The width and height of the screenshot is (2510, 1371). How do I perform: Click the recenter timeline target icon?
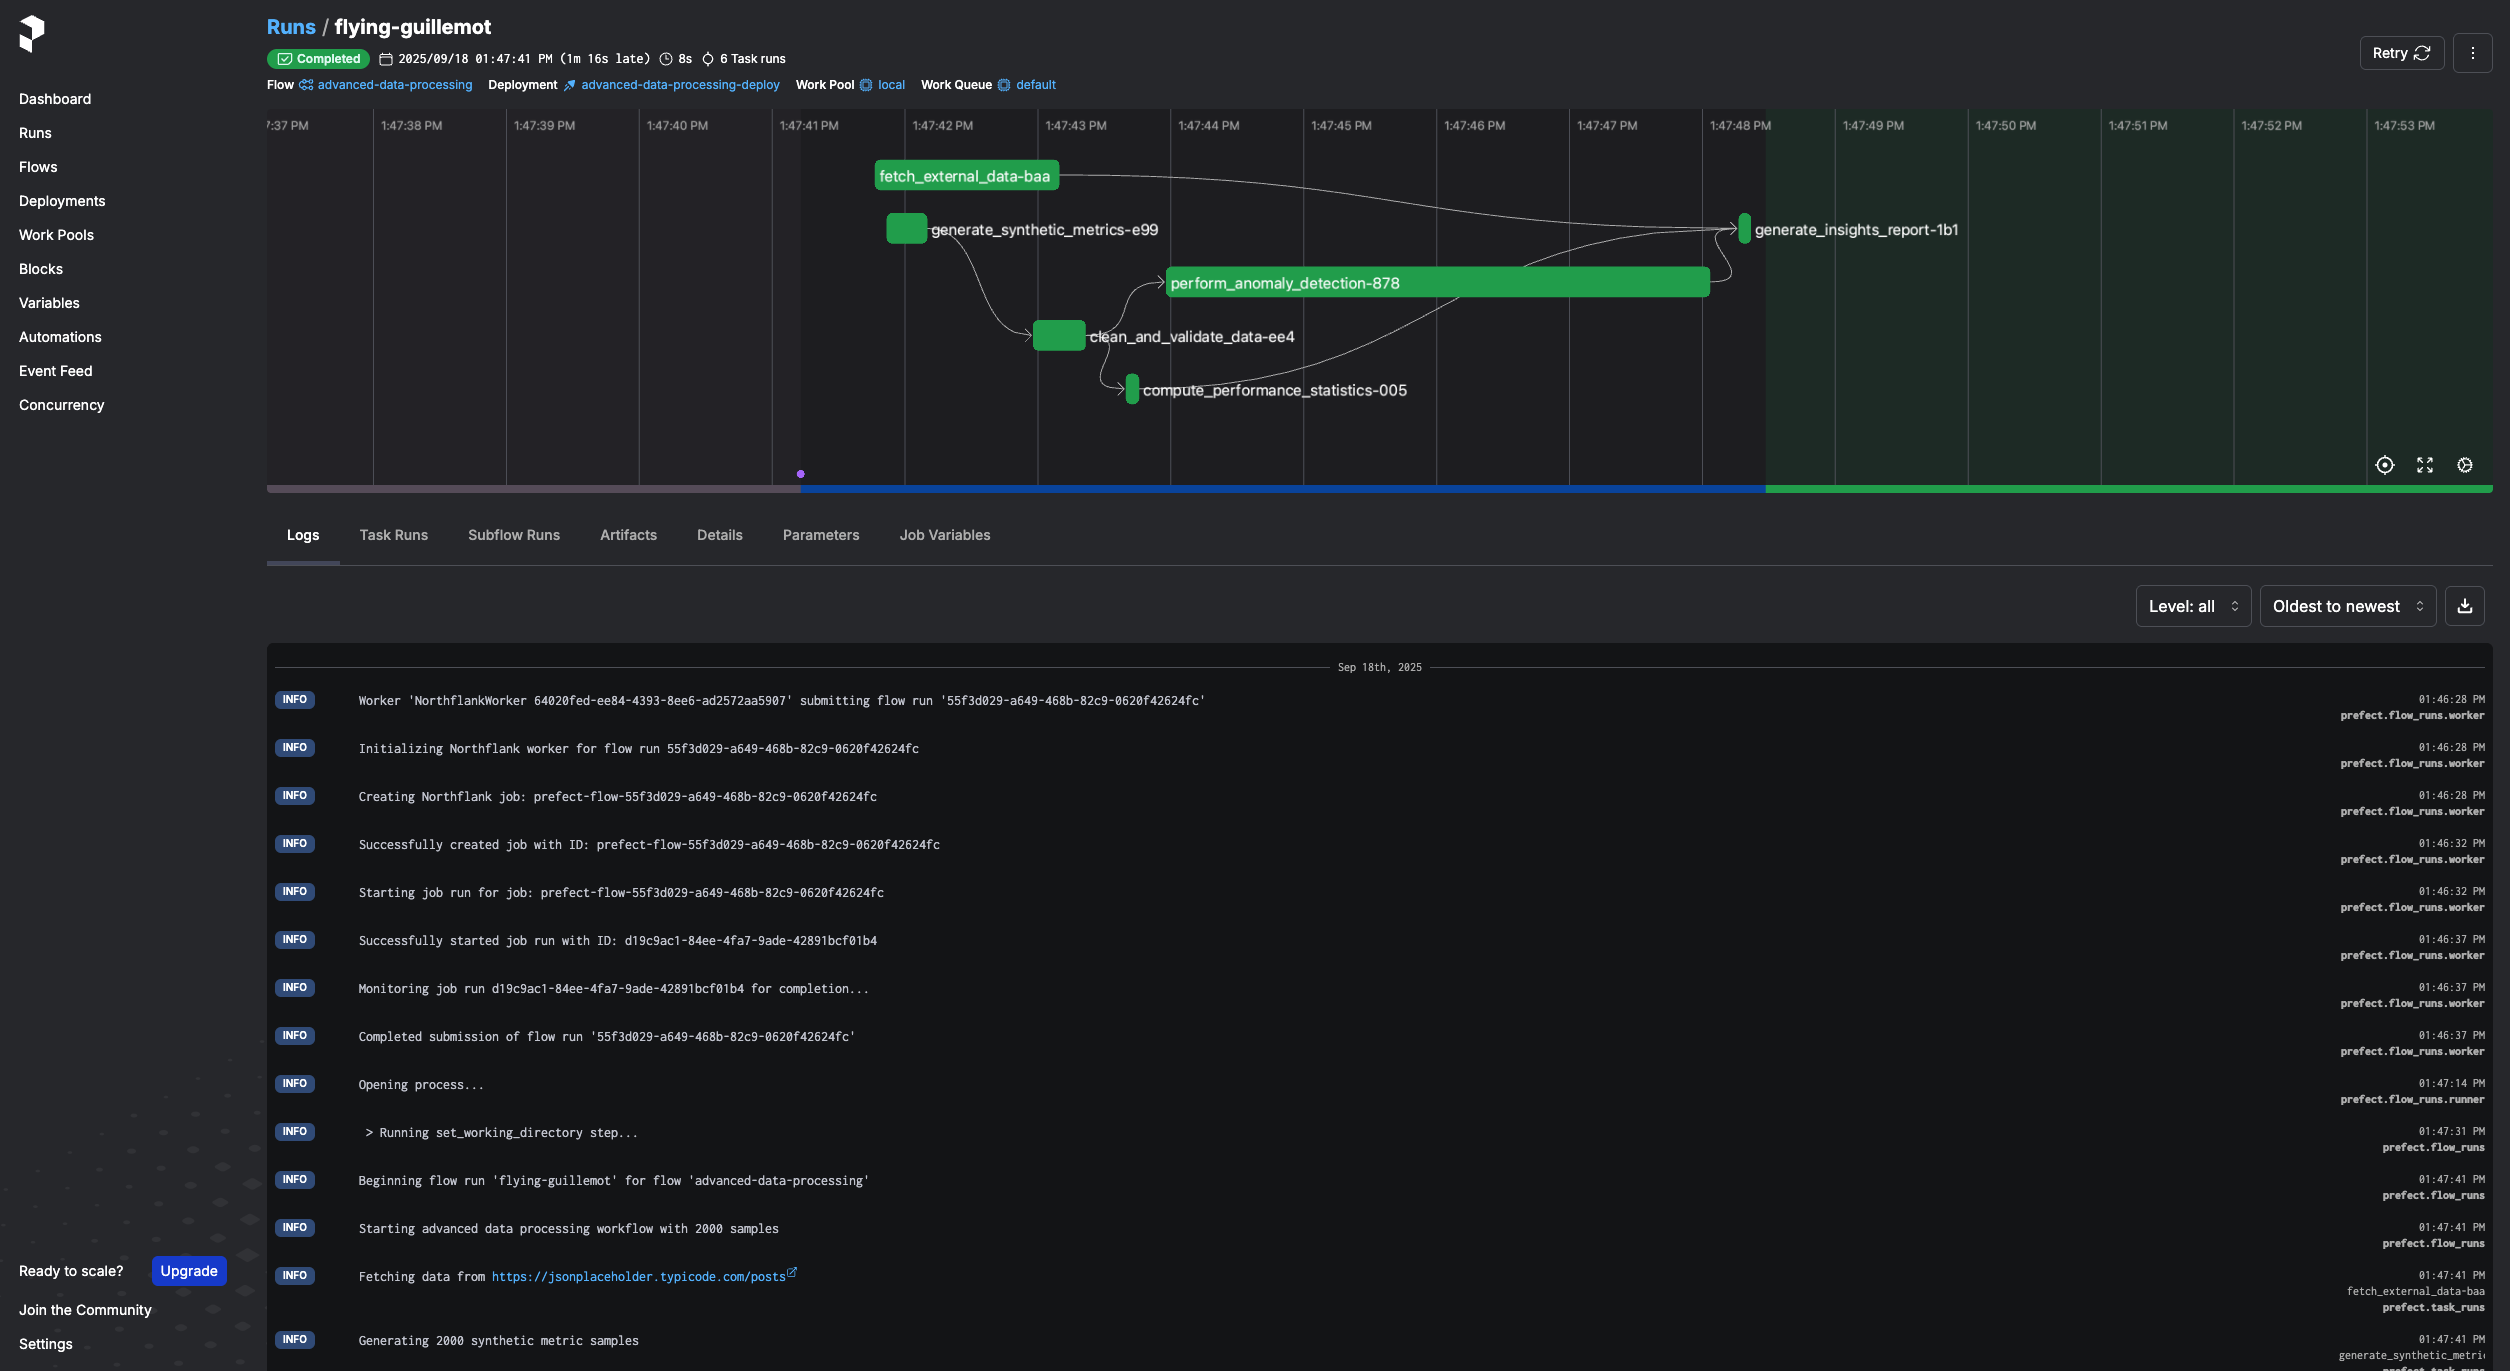coord(2384,465)
